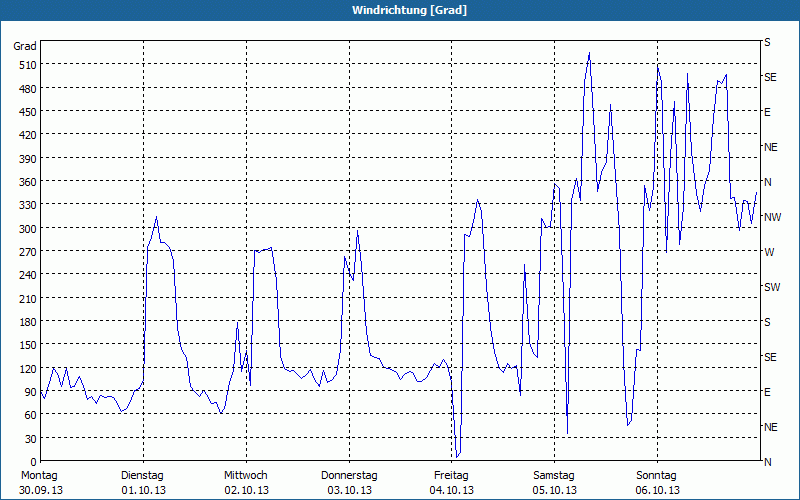800x500 pixels.
Task: Select the 390 value on left axis
Action: coord(28,159)
